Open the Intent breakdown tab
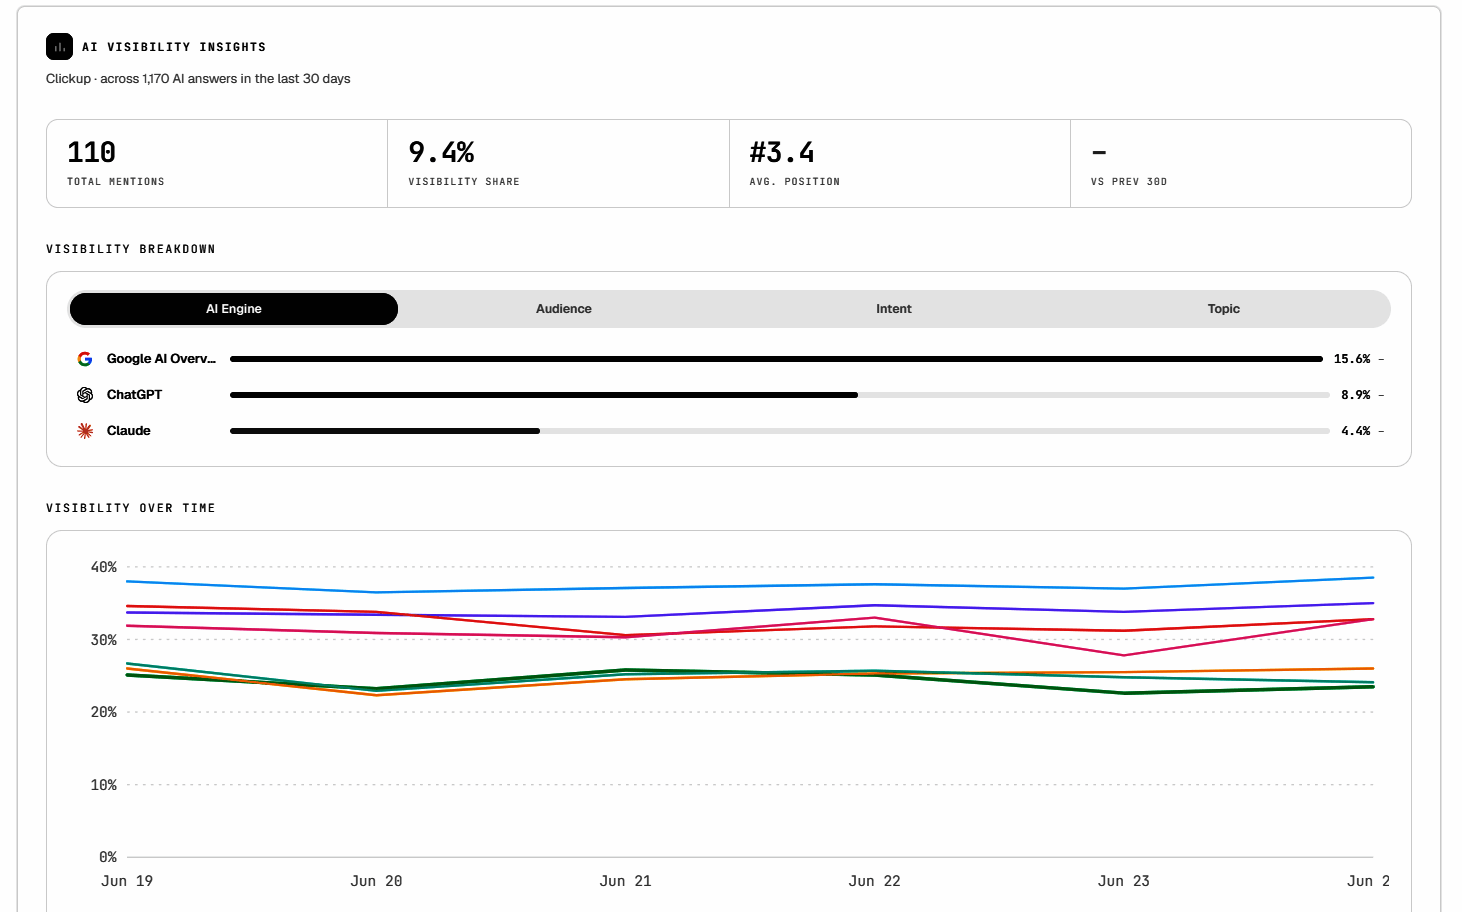 (894, 309)
